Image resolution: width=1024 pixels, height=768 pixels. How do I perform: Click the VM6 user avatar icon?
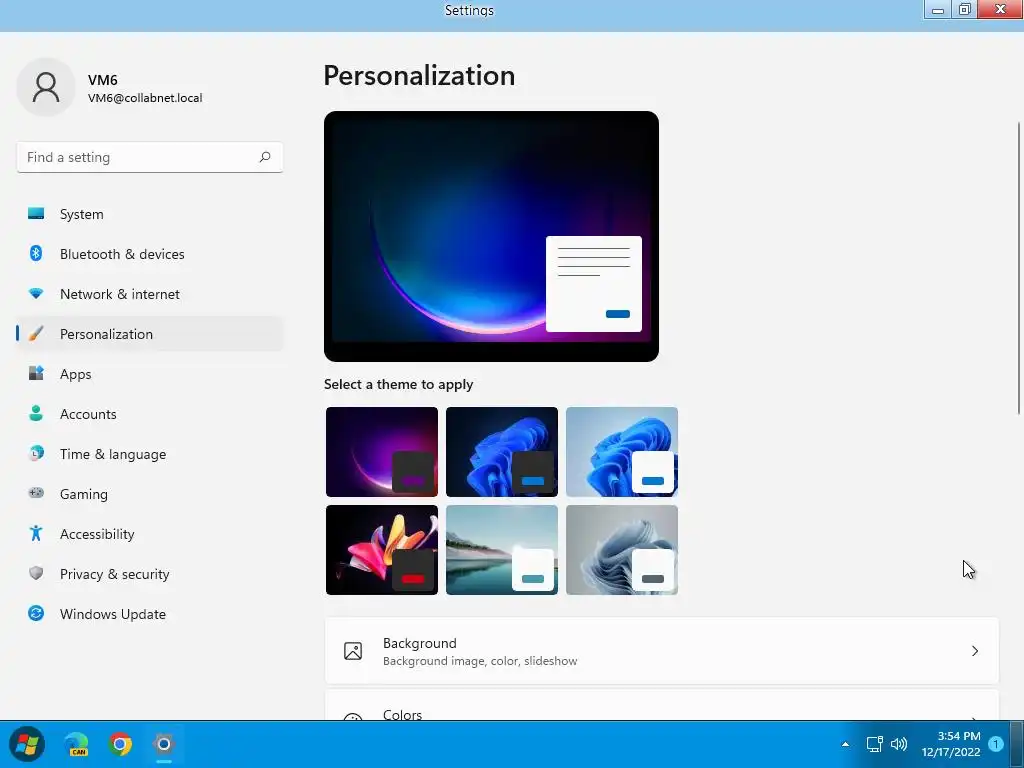[46, 87]
